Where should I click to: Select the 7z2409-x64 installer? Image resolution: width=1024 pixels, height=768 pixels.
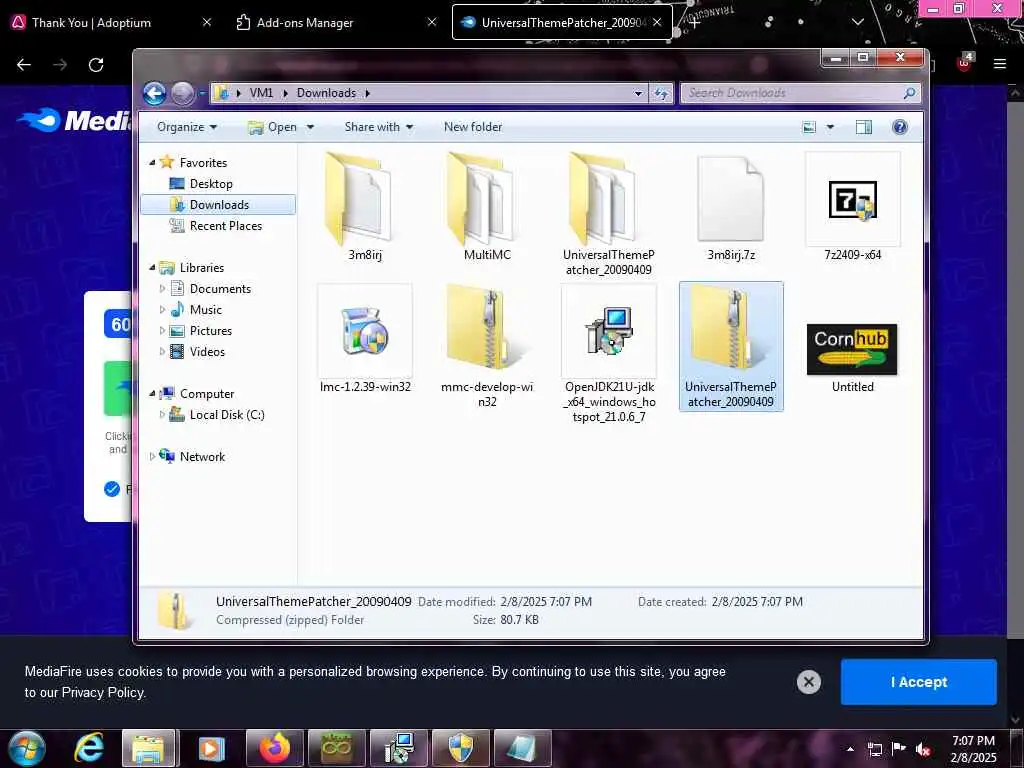coord(852,206)
